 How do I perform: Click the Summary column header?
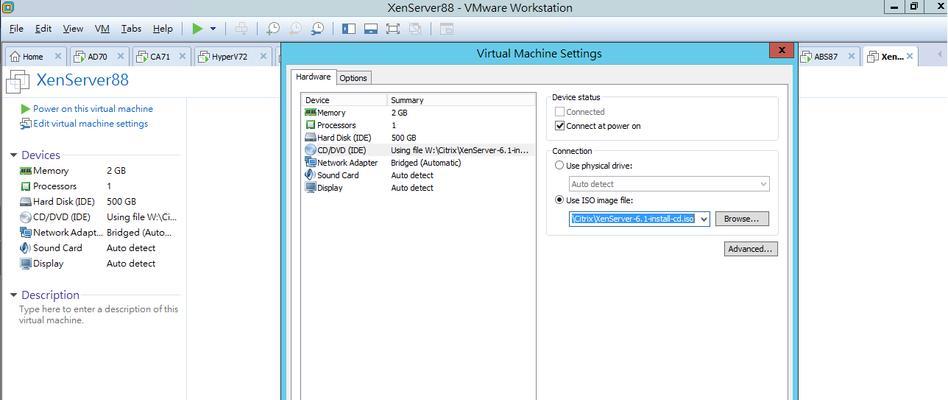click(x=461, y=100)
